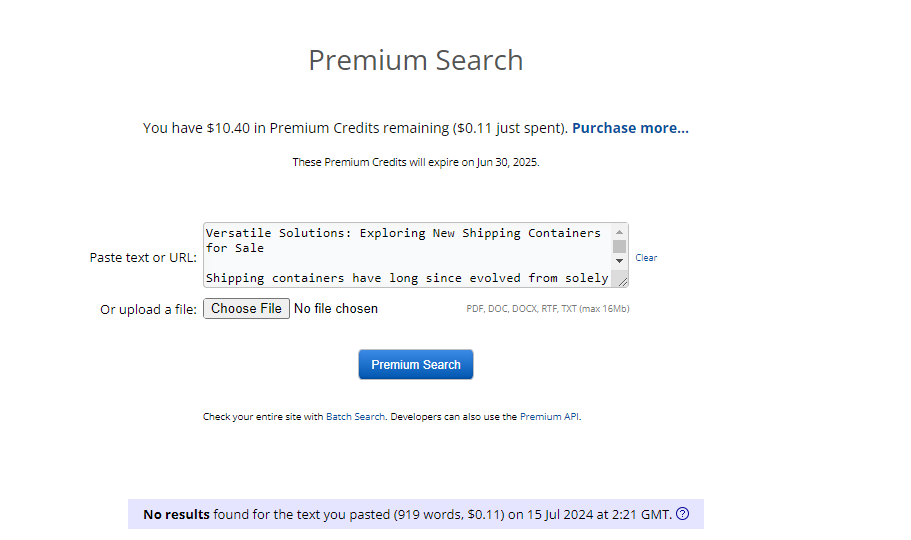Follow the Premium API link

click(549, 416)
